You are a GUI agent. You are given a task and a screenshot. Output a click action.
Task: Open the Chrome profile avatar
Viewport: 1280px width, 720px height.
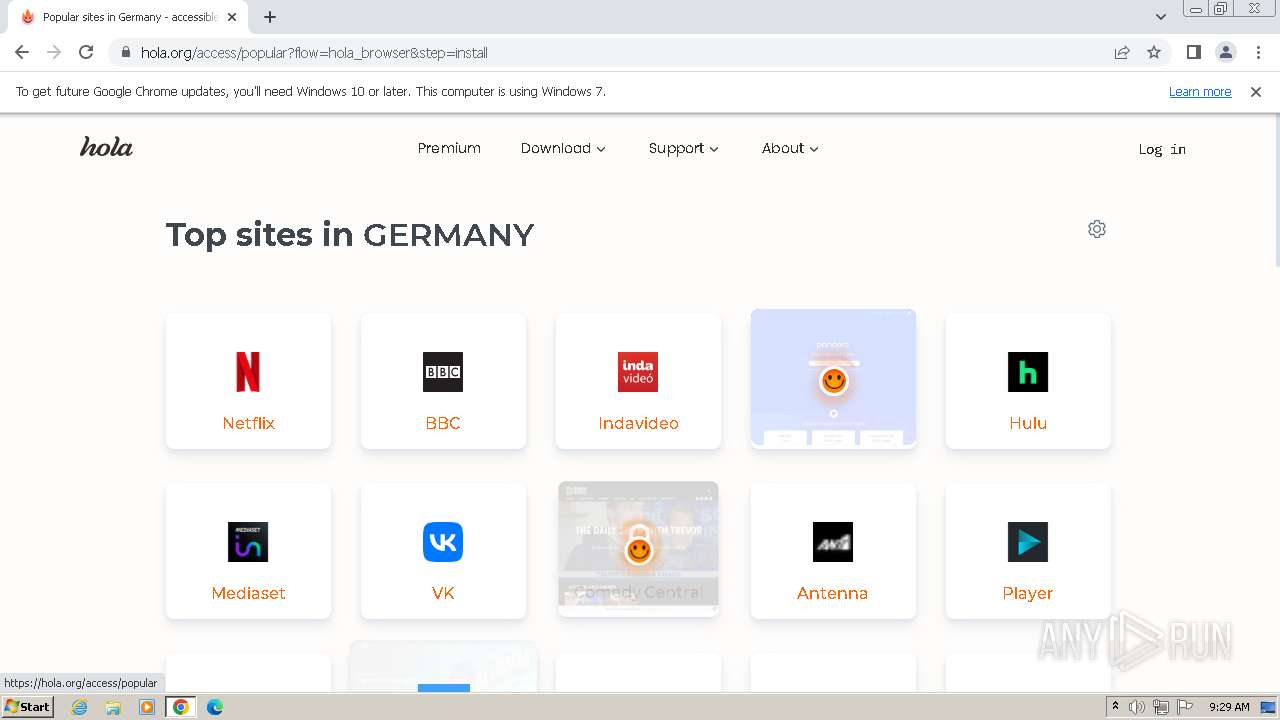coord(1225,52)
